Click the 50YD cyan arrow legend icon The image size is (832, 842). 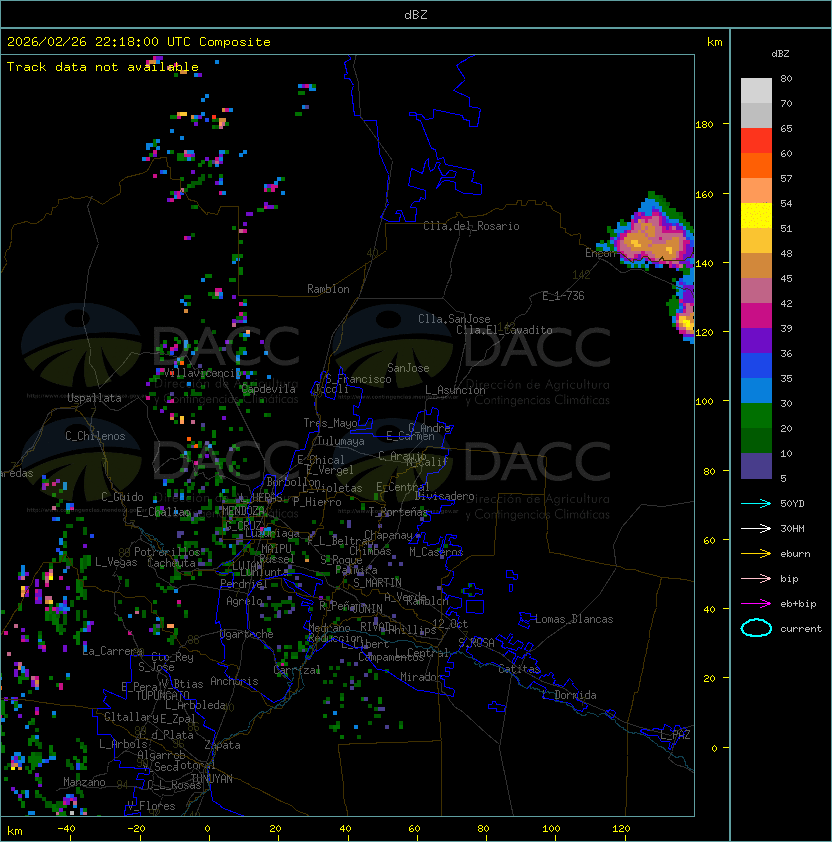coord(756,503)
